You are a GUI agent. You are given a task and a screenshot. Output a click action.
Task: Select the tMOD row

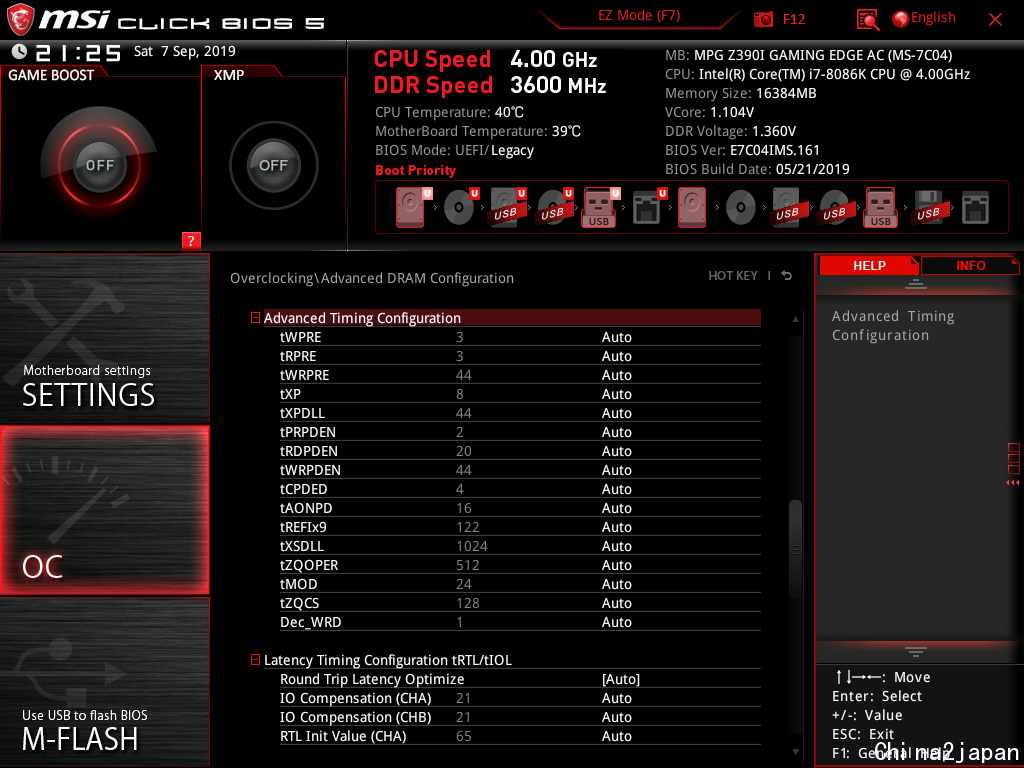click(x=520, y=584)
